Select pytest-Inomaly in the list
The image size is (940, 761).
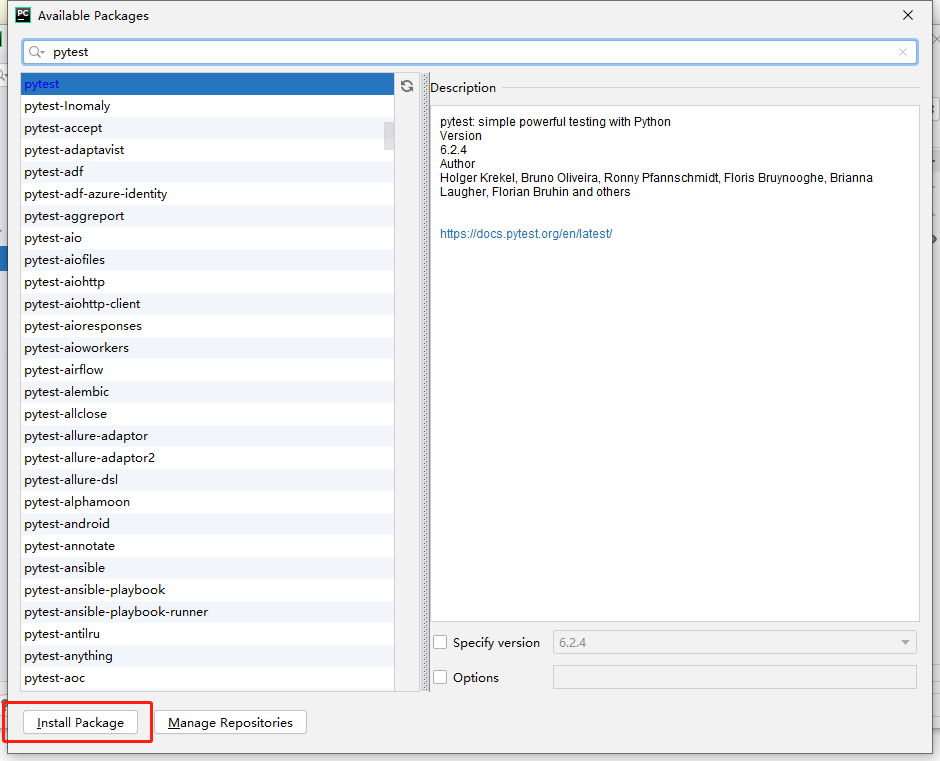coord(207,106)
